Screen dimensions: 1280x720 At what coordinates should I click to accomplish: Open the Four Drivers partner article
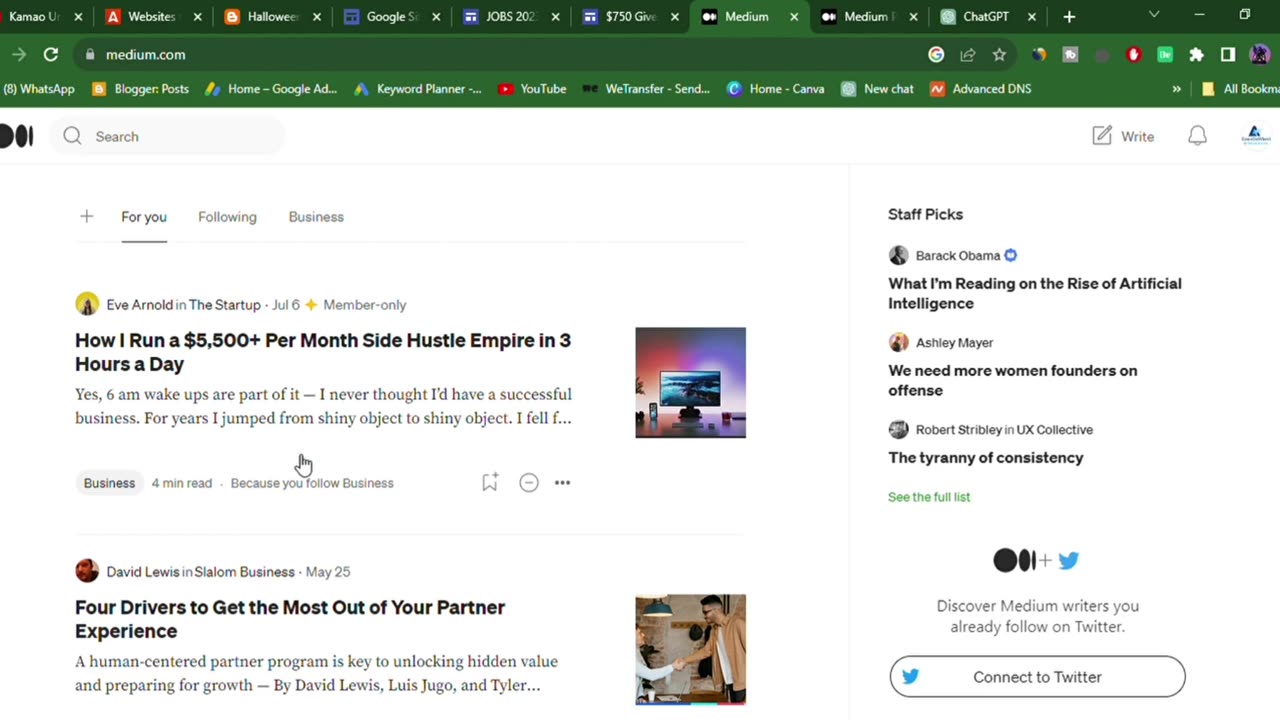point(290,619)
